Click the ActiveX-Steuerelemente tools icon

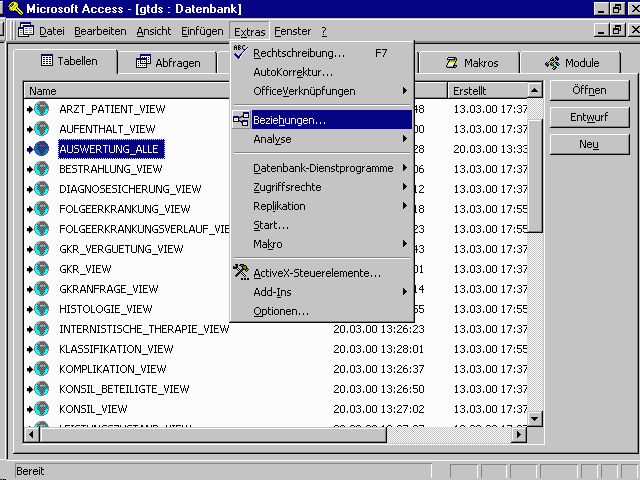pyautogui.click(x=241, y=272)
